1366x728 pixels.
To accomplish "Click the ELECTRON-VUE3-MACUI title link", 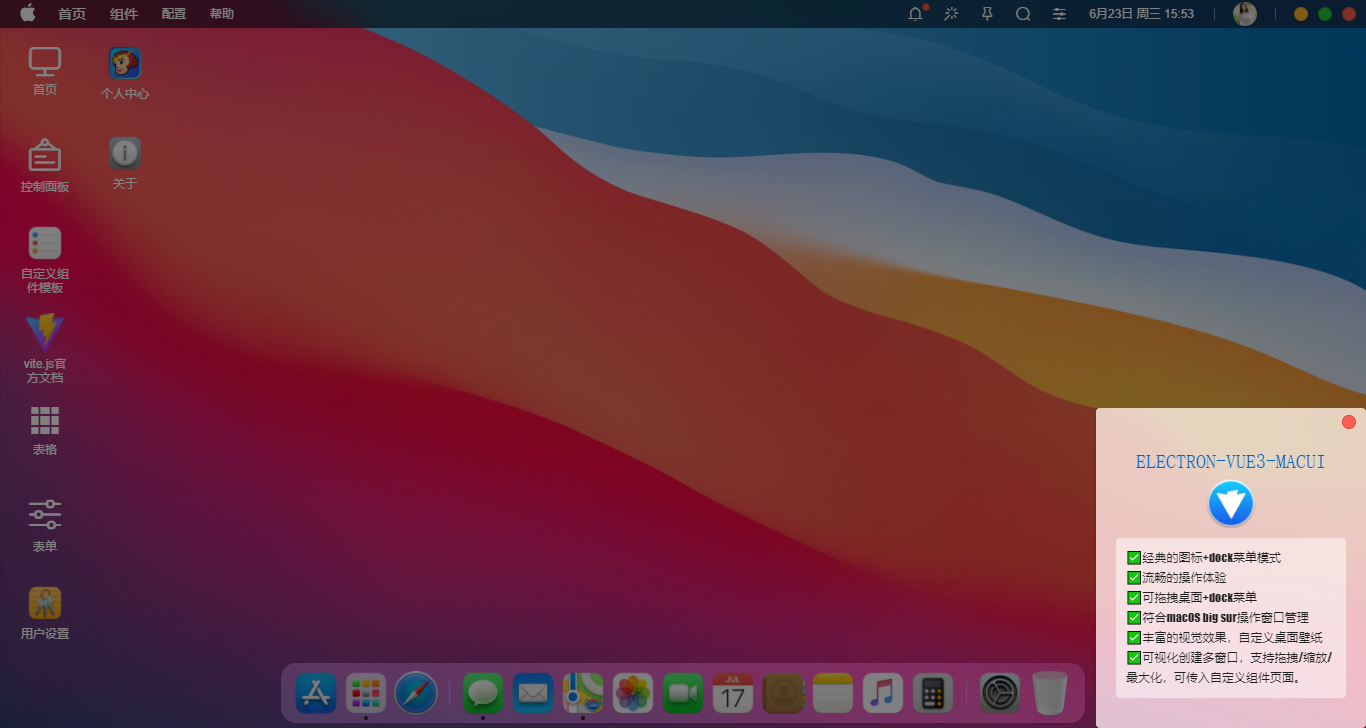I will click(x=1229, y=461).
